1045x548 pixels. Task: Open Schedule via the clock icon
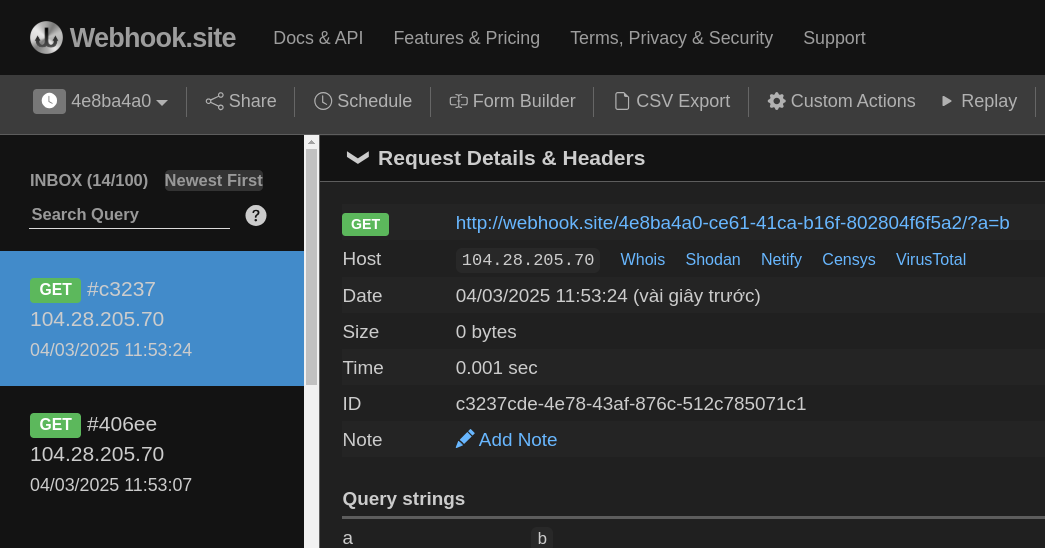(323, 101)
